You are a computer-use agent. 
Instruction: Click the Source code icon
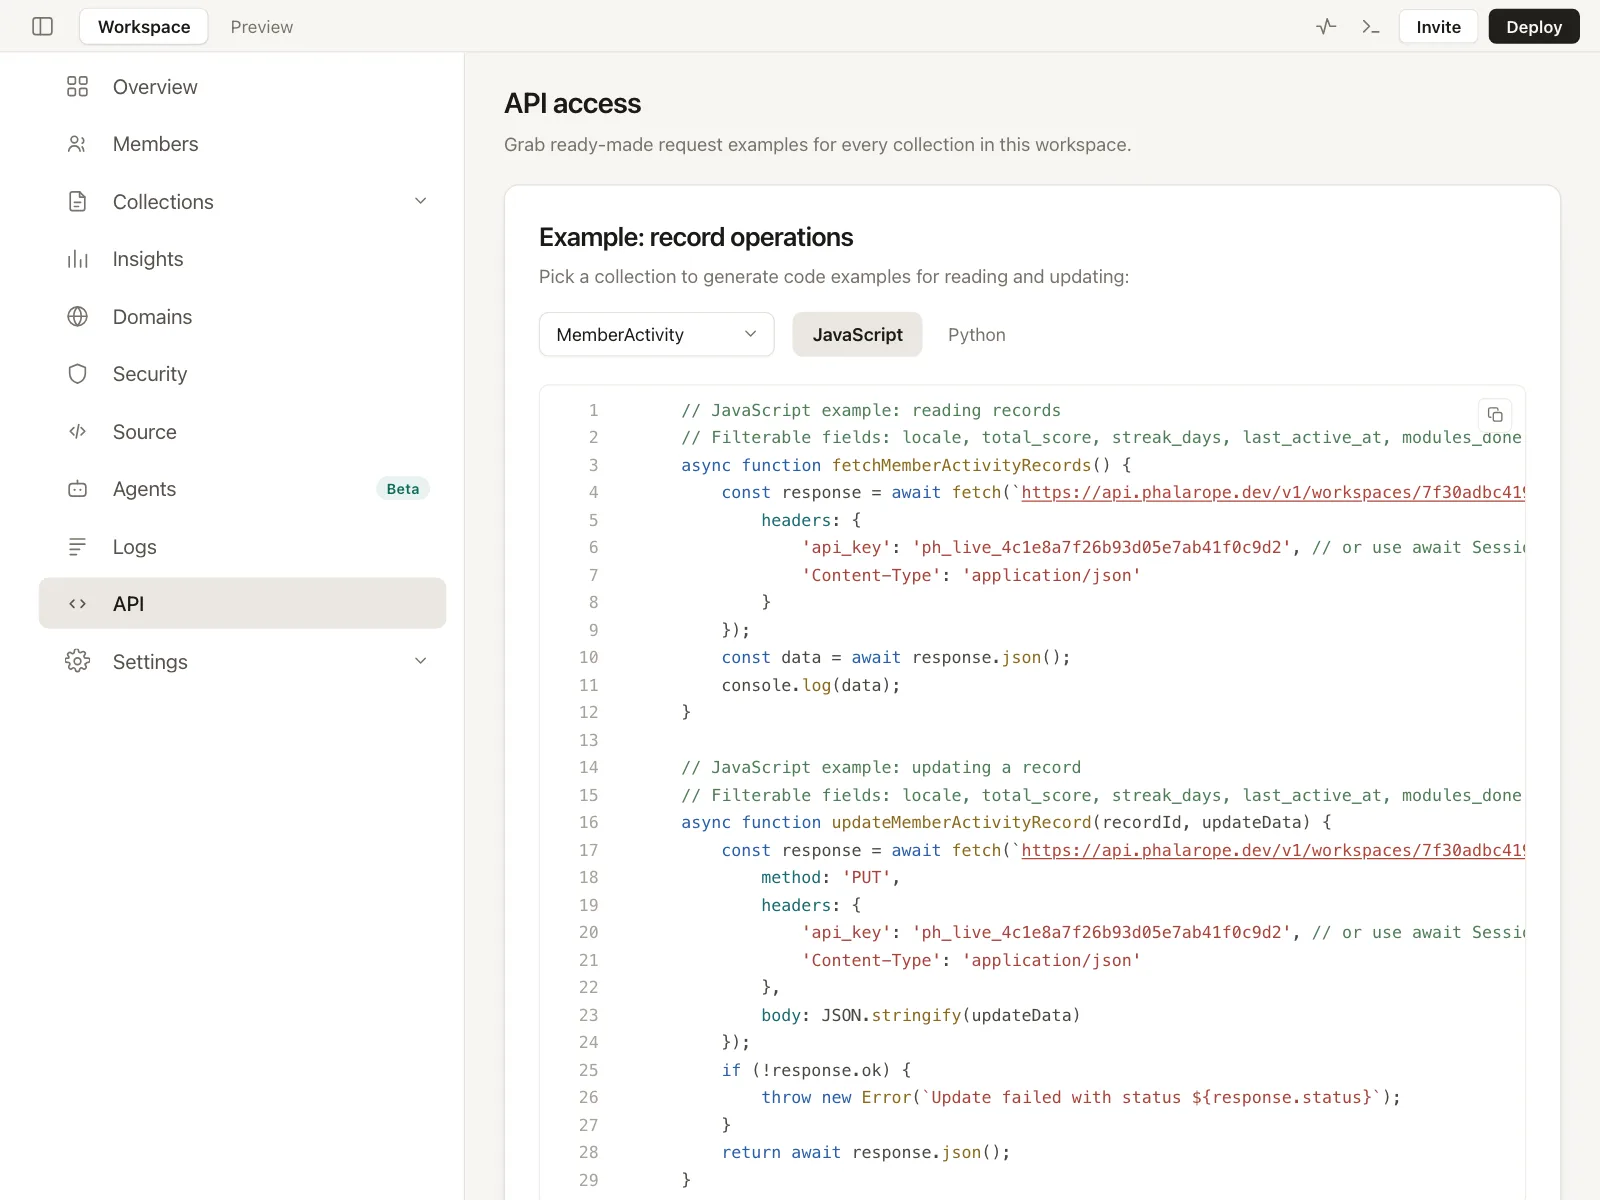coord(77,431)
